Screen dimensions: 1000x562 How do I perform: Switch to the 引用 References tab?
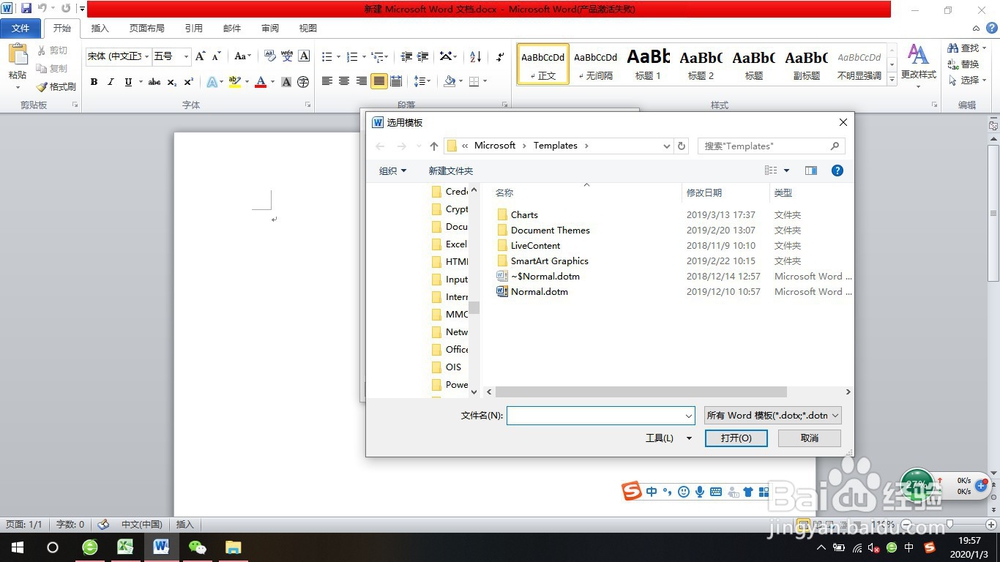(x=194, y=28)
